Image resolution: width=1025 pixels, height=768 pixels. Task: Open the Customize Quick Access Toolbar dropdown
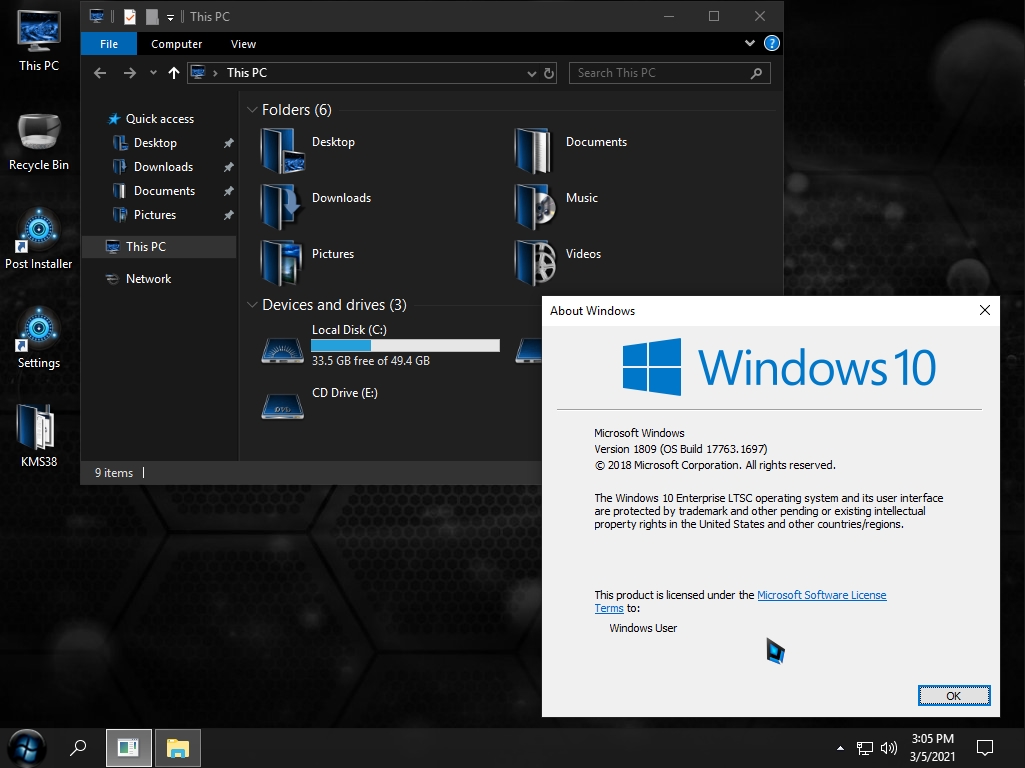pyautogui.click(x=170, y=18)
